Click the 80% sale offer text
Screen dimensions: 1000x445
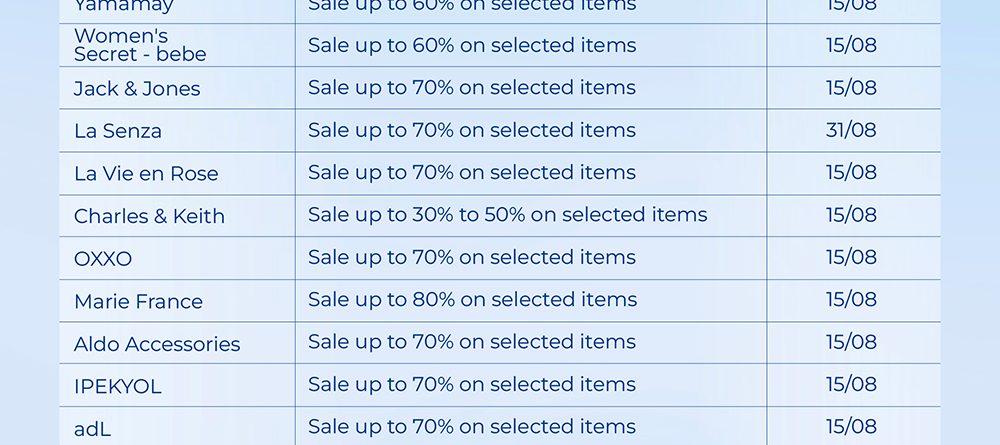(x=472, y=300)
